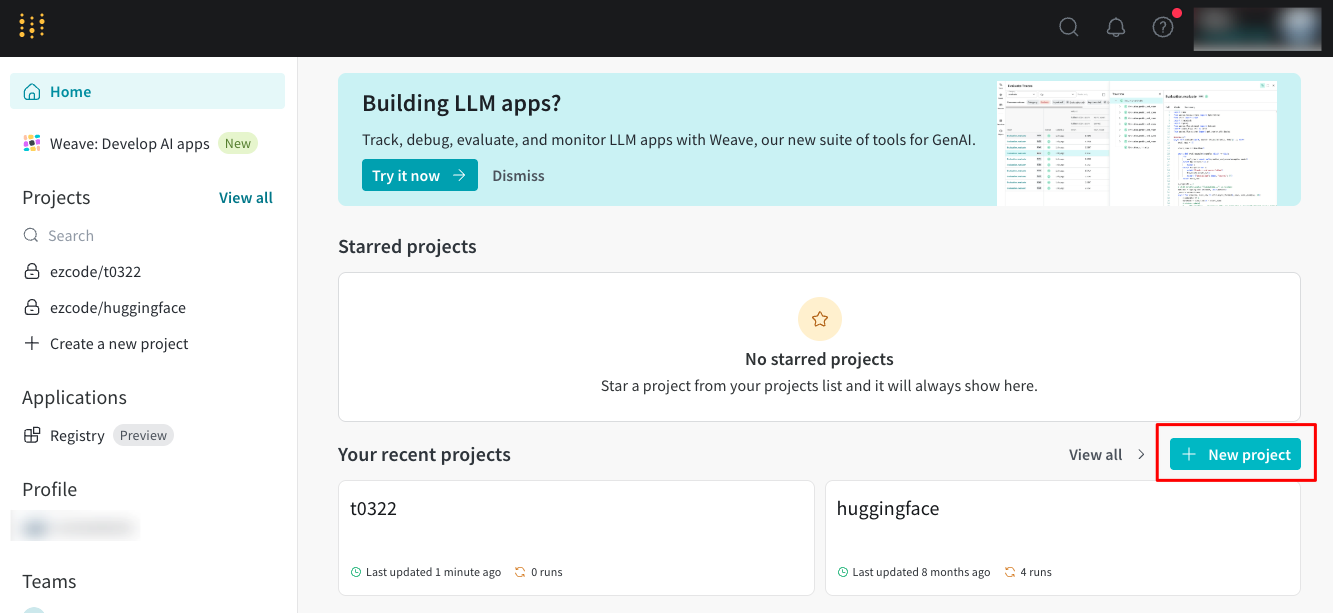Click the Preview badge next to Registry
The width and height of the screenshot is (1333, 613).
(143, 435)
